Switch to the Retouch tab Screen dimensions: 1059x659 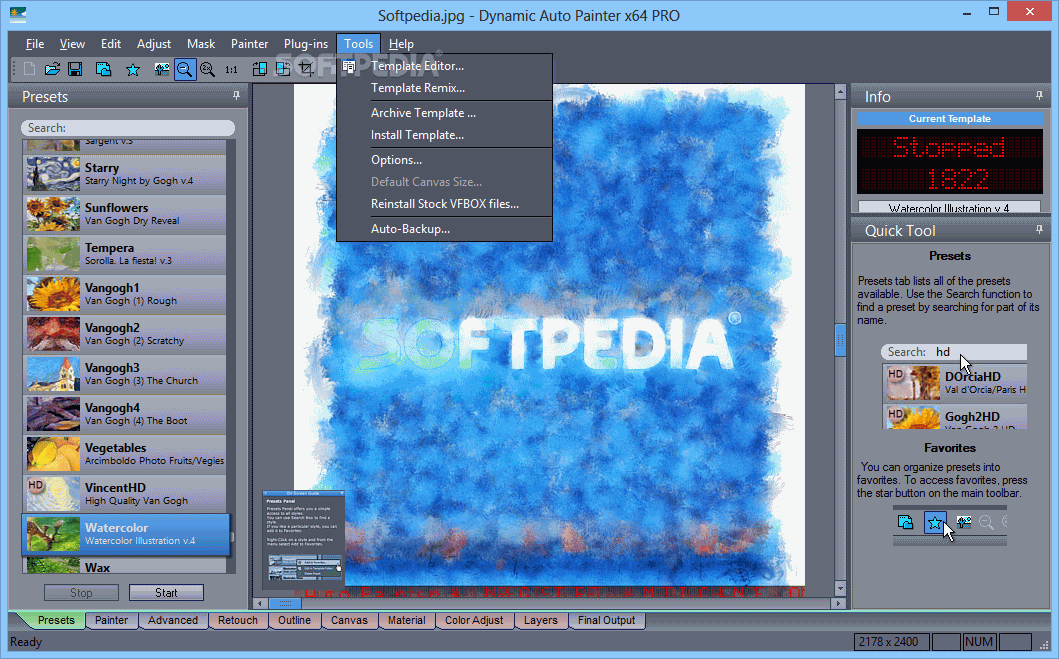click(x=238, y=621)
